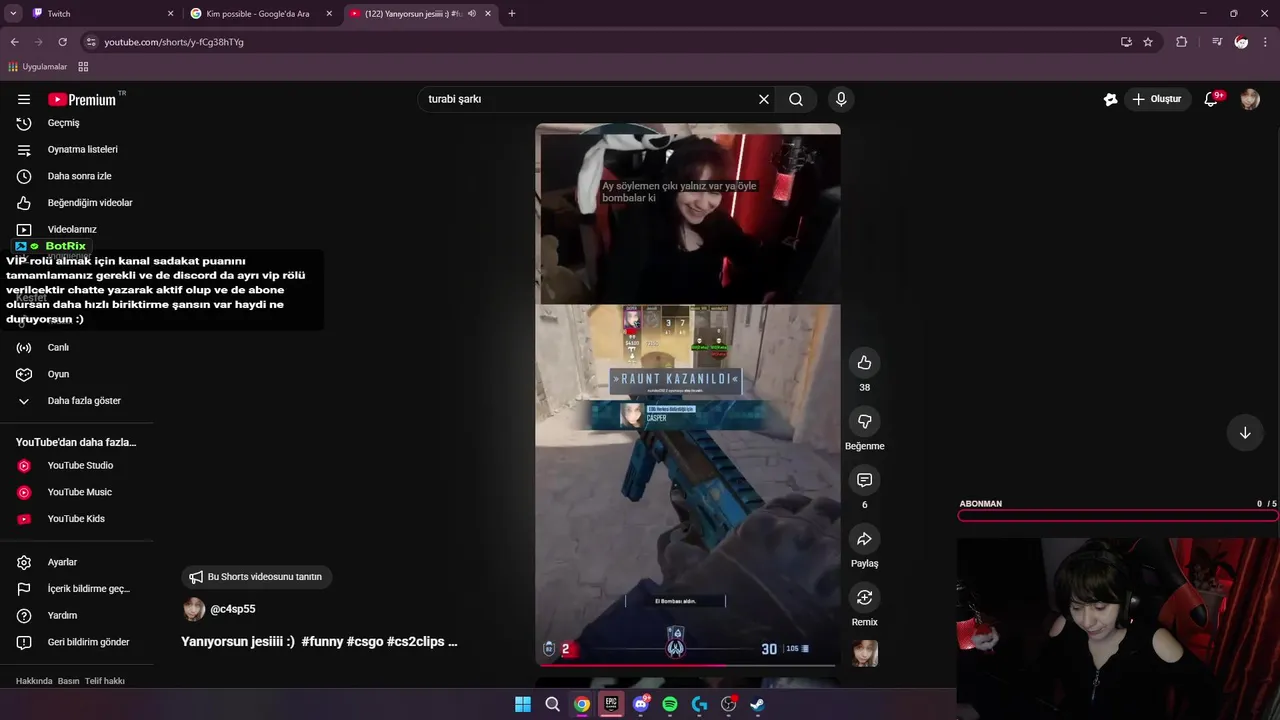This screenshot has width=1280, height=720.
Task: Open Chrome three-dot menu
Action: [x=1266, y=42]
